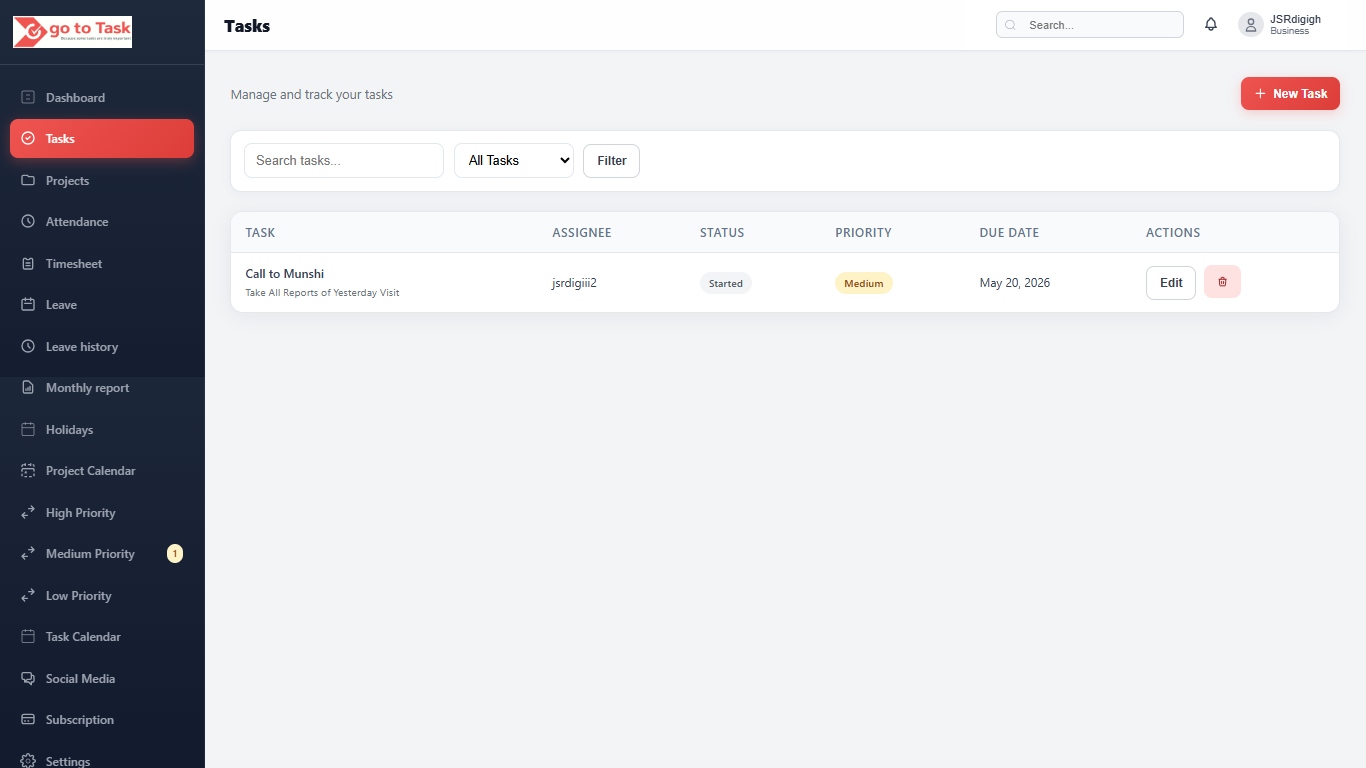Viewport: 1366px width, 768px height.
Task: Click the DUE DATE column header
Action: click(1009, 232)
